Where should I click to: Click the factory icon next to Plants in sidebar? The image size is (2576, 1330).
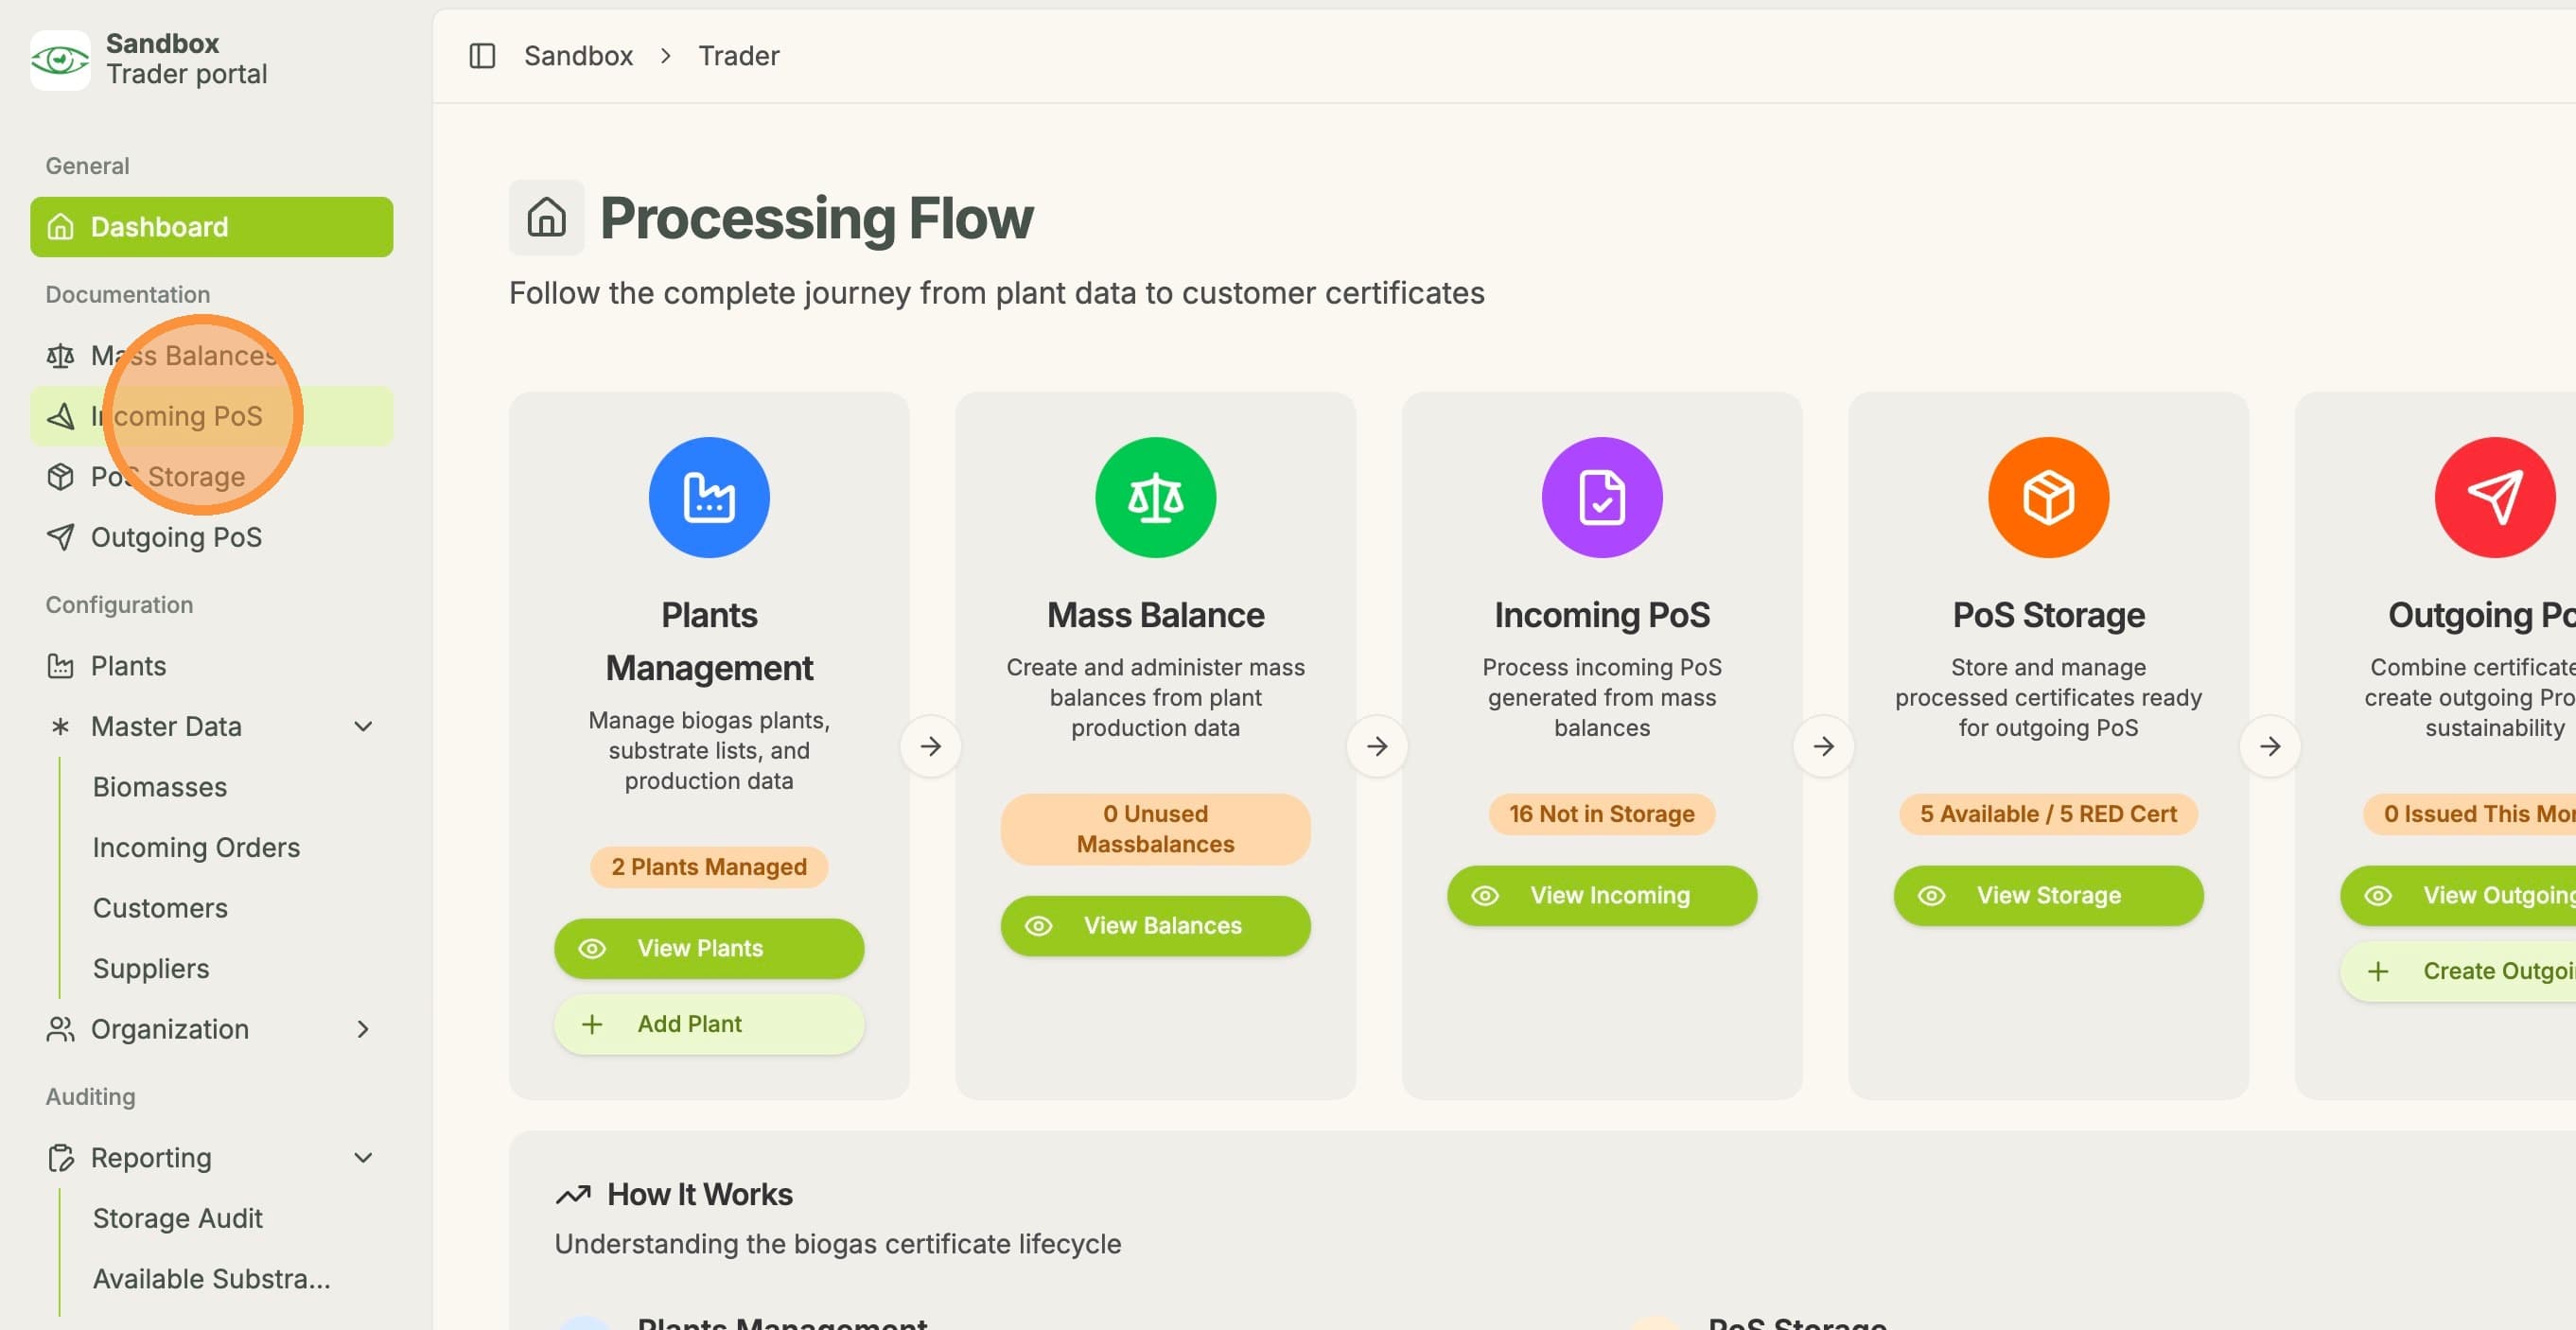[x=60, y=666]
